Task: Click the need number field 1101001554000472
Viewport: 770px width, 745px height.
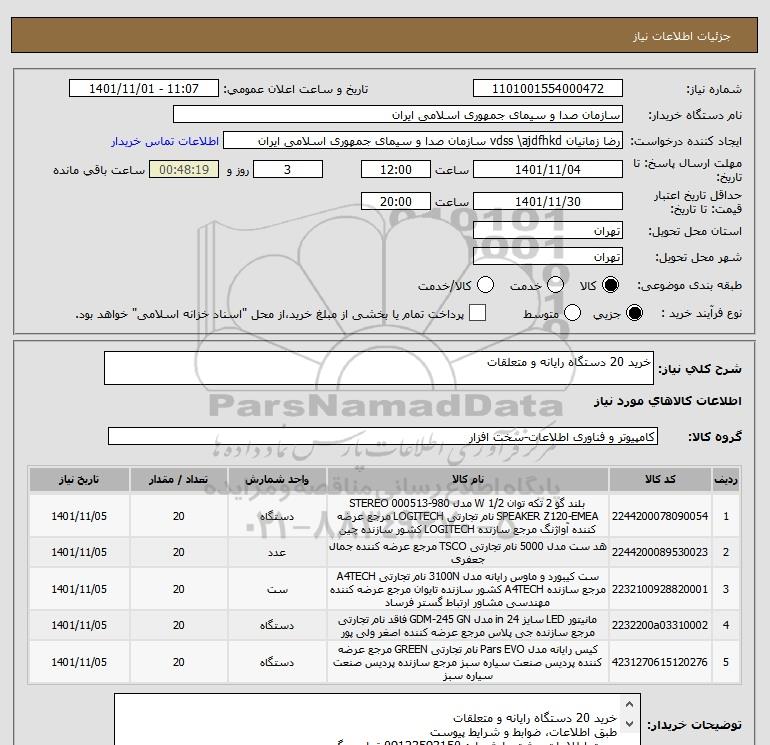Action: point(548,88)
